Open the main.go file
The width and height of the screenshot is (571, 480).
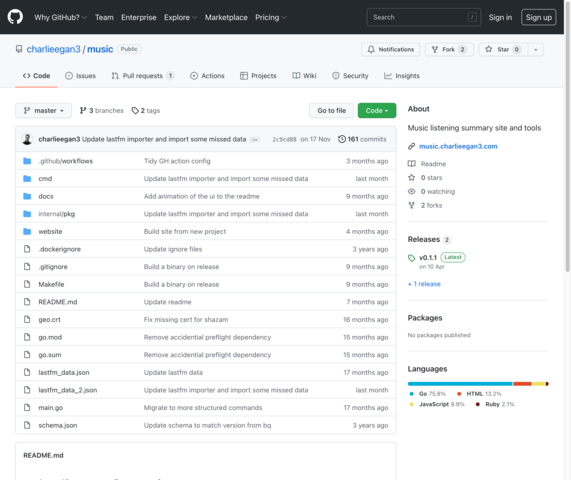pos(51,408)
